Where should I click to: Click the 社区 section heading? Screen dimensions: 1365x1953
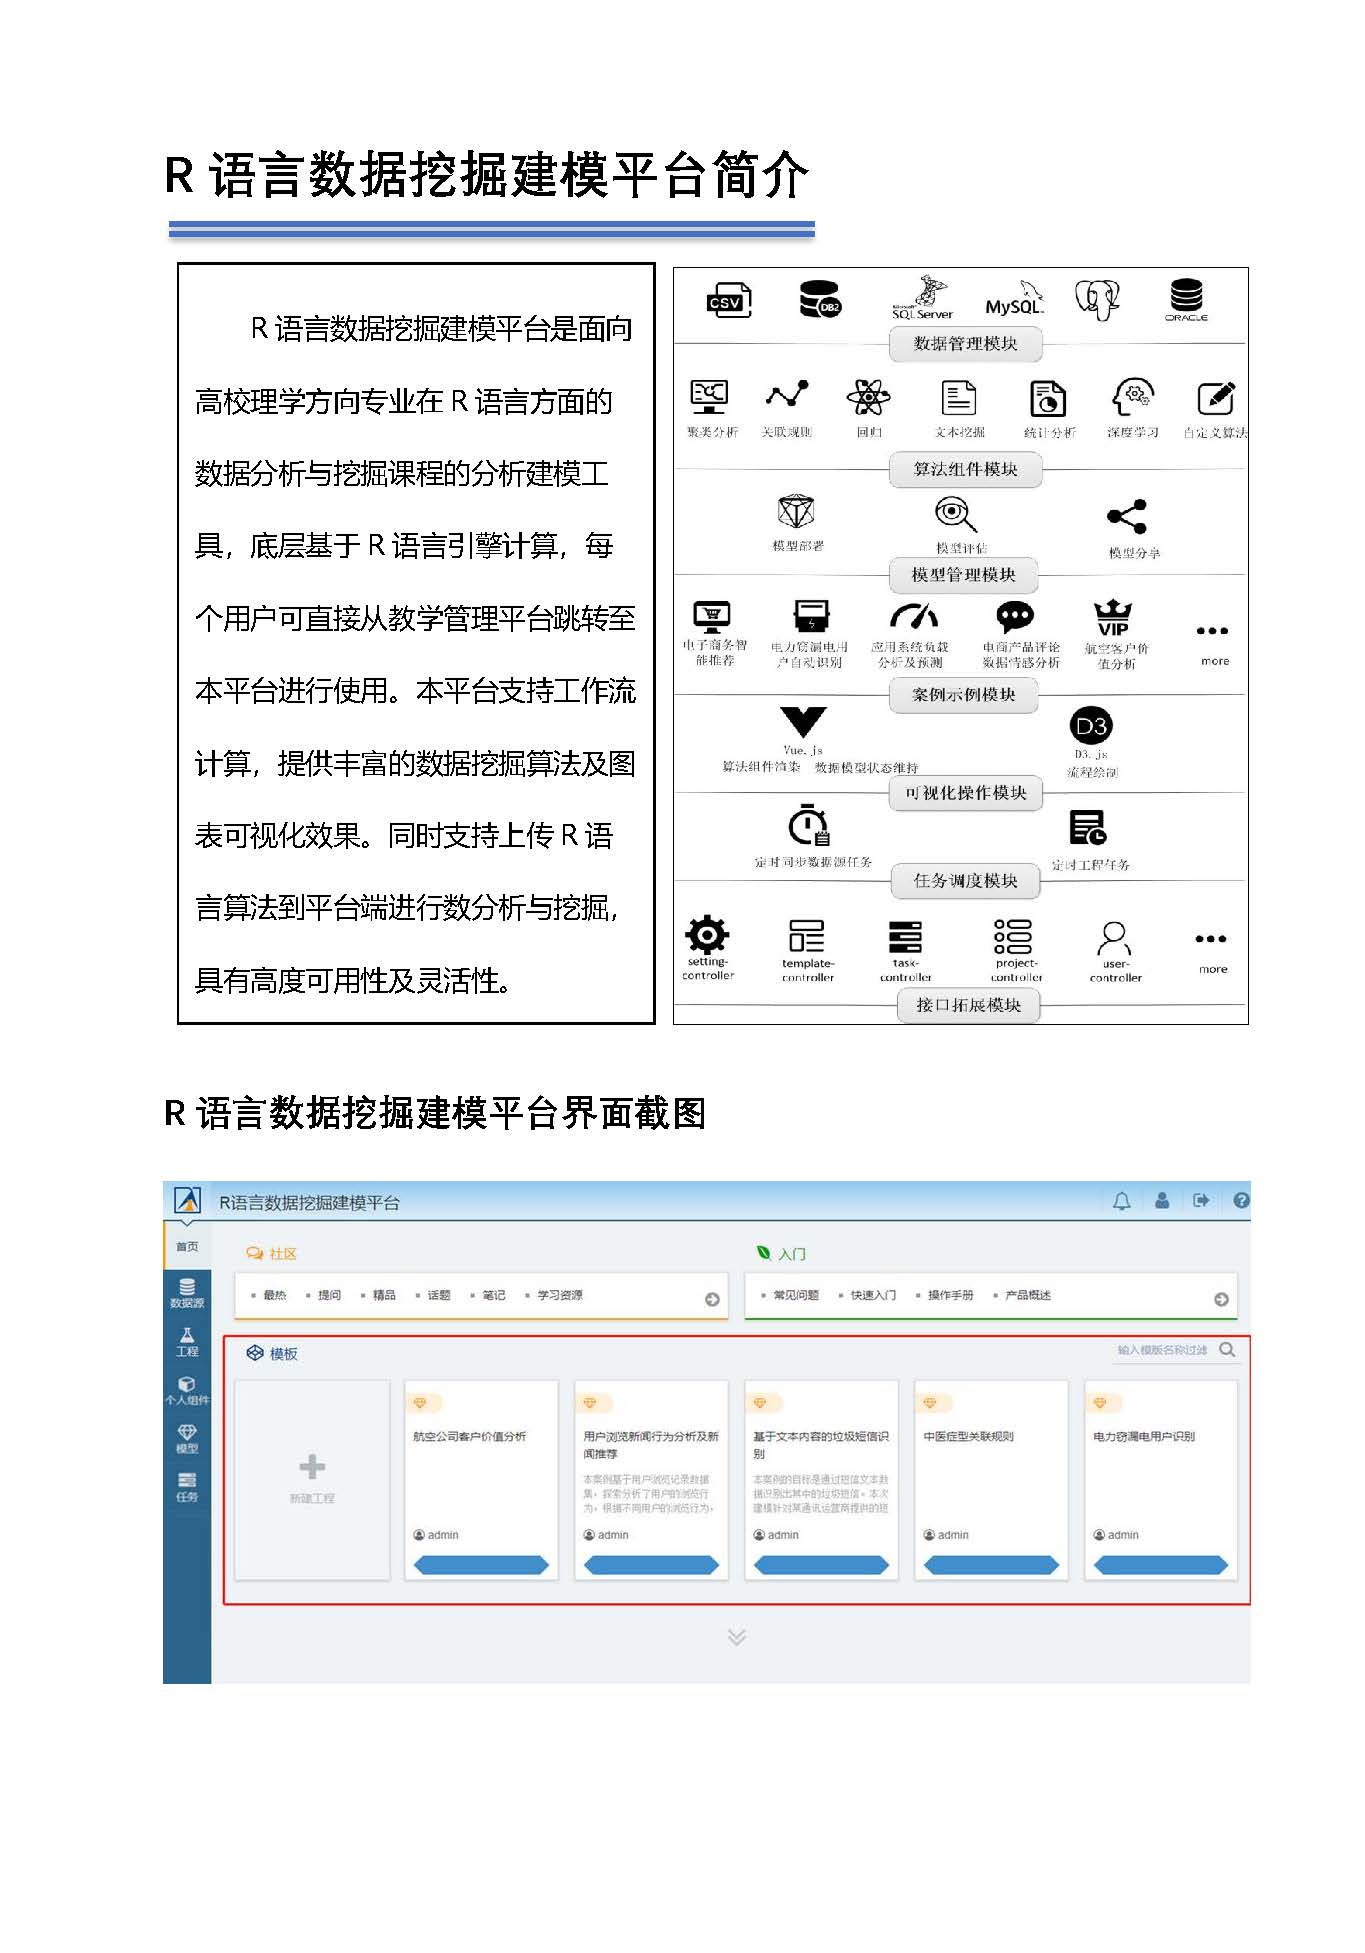tap(272, 1254)
